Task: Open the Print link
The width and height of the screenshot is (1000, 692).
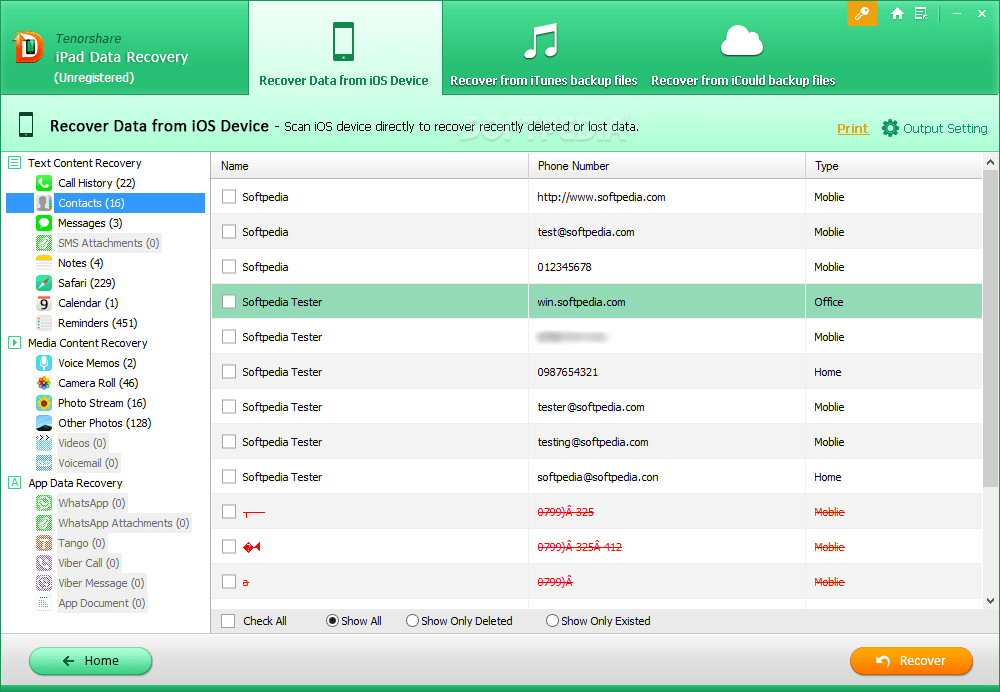Action: point(853,128)
